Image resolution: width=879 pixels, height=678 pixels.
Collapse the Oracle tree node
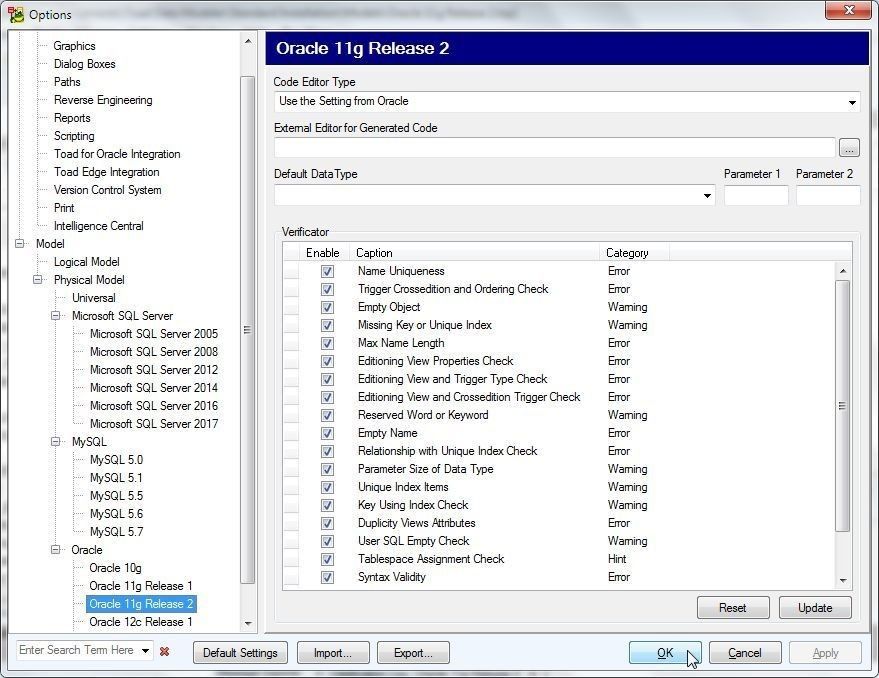(55, 550)
